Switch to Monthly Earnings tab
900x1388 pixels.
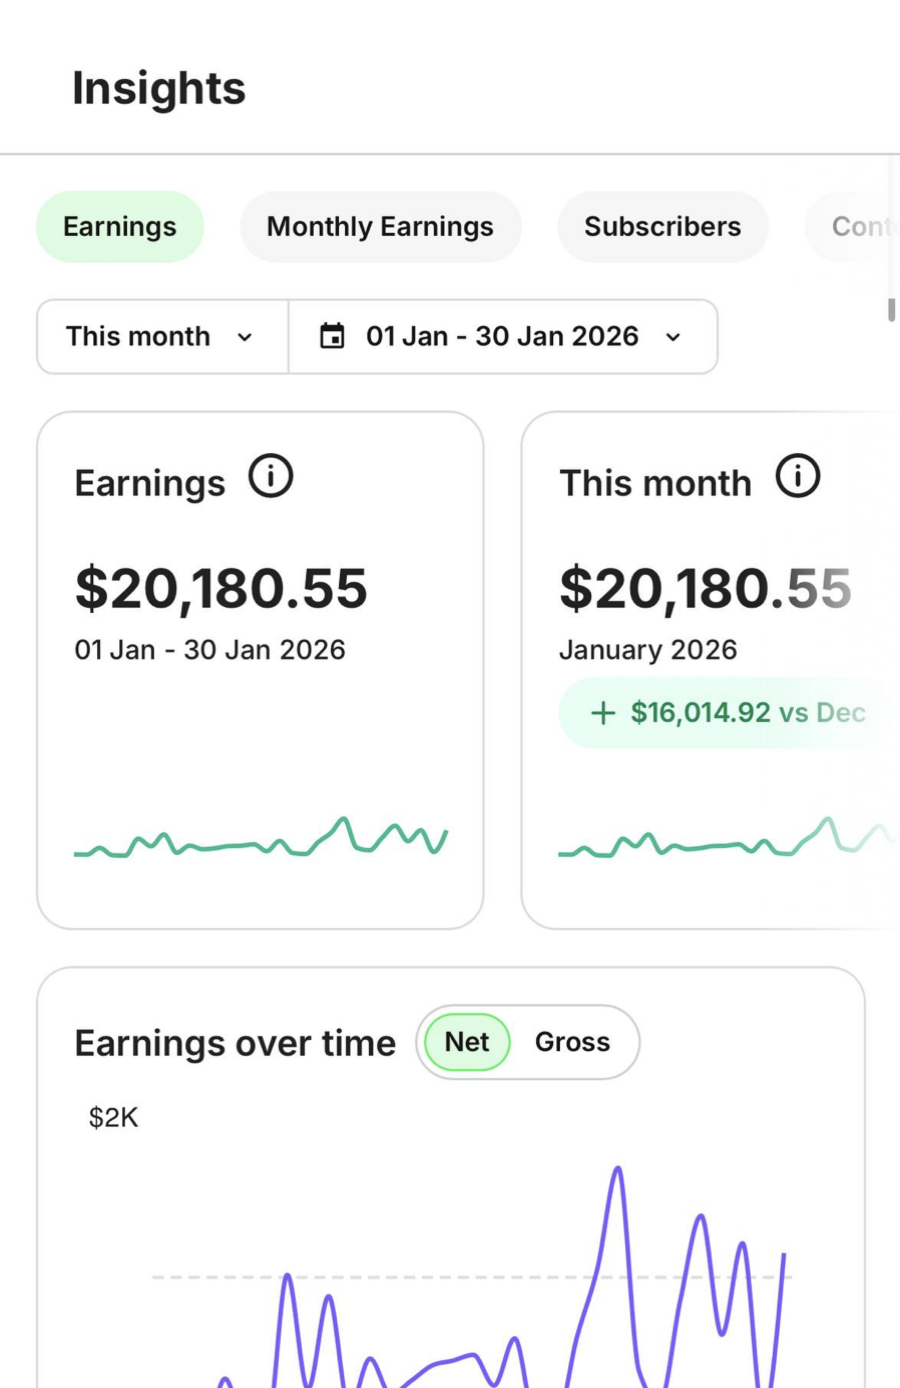point(380,227)
